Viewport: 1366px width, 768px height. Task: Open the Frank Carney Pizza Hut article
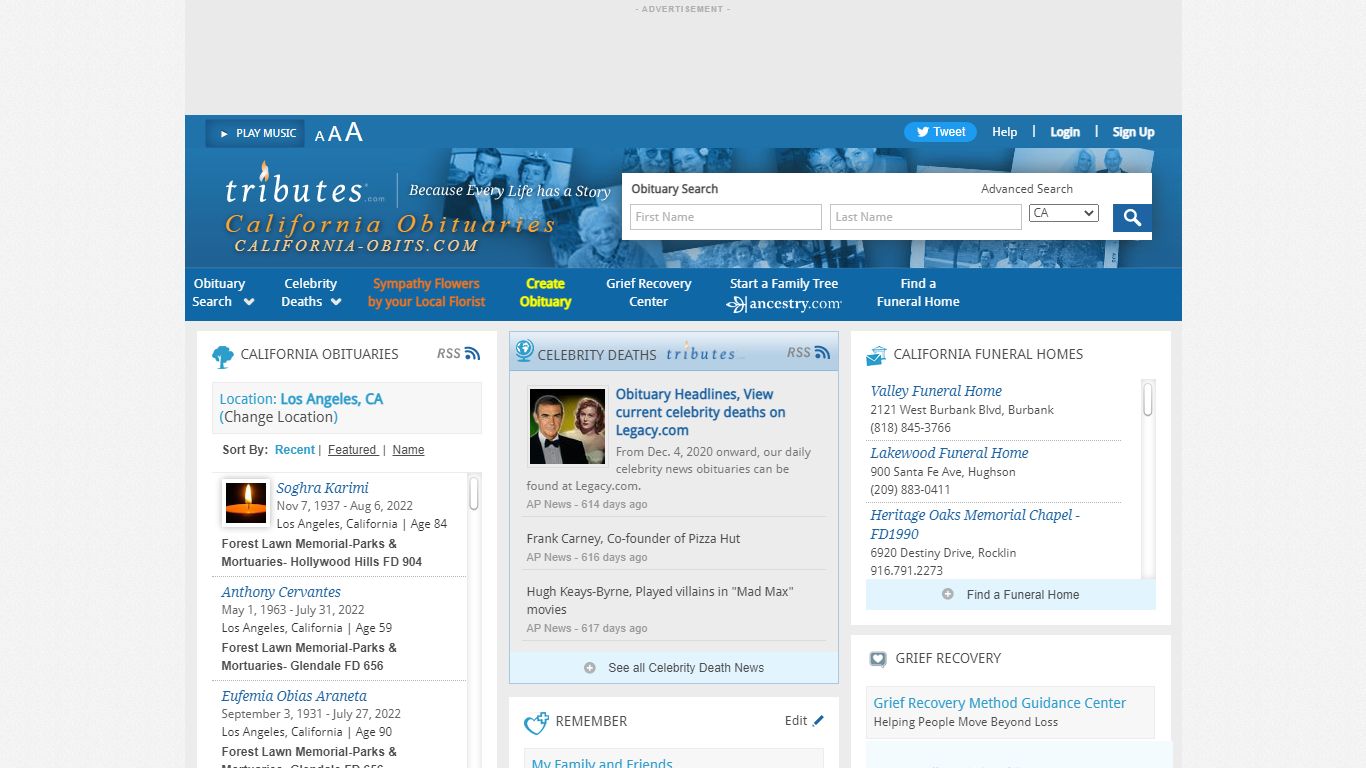[633, 538]
